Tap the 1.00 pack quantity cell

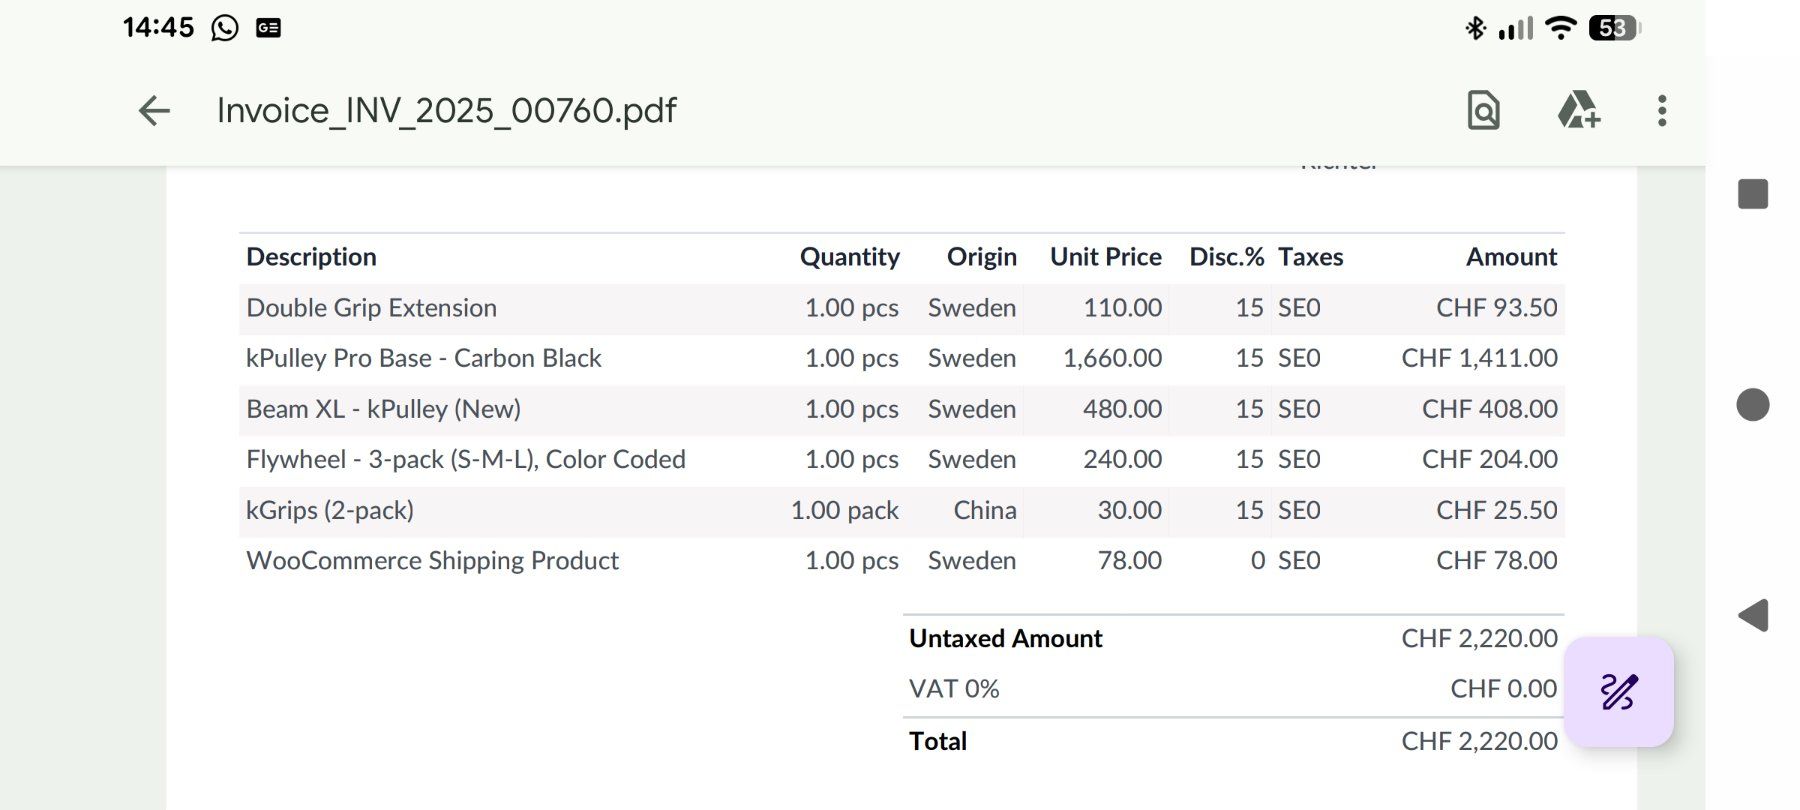click(x=845, y=510)
